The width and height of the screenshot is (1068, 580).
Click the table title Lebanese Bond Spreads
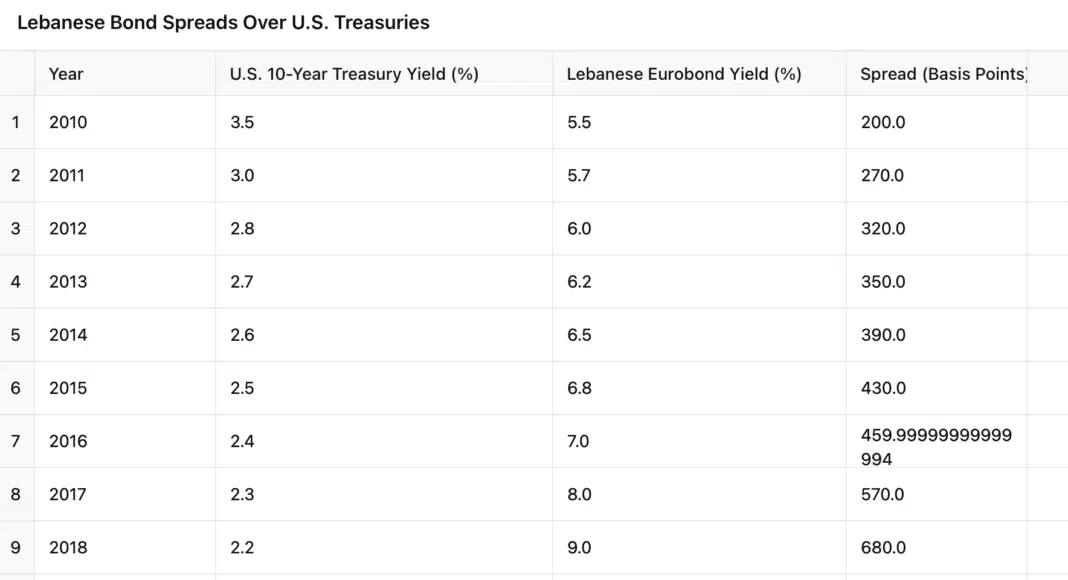coord(223,22)
